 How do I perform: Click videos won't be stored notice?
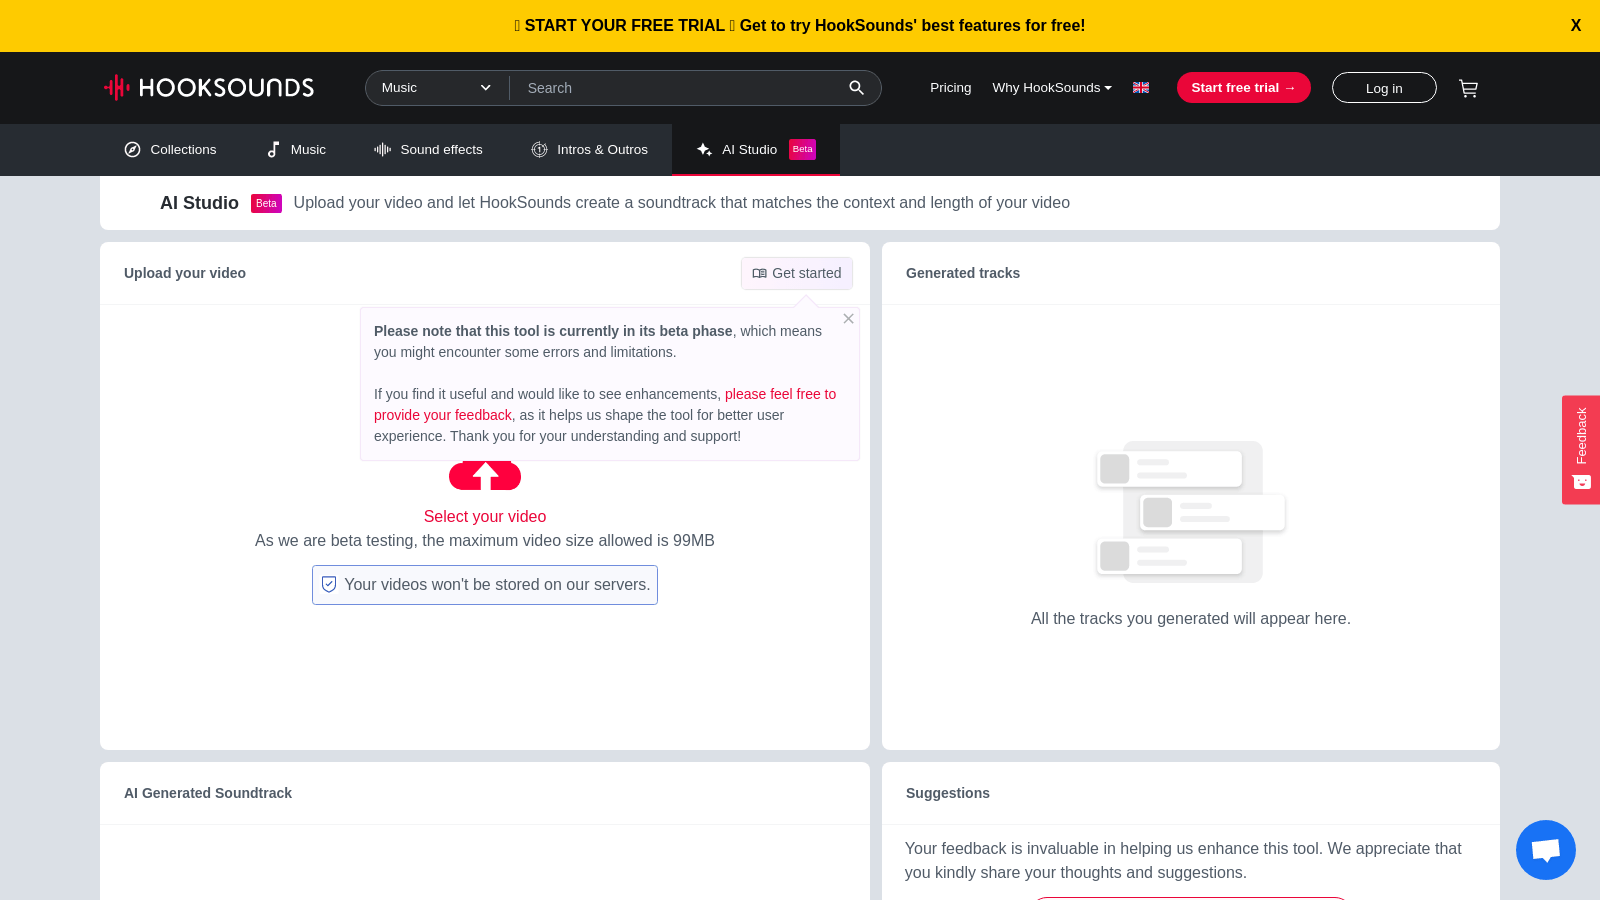485,585
